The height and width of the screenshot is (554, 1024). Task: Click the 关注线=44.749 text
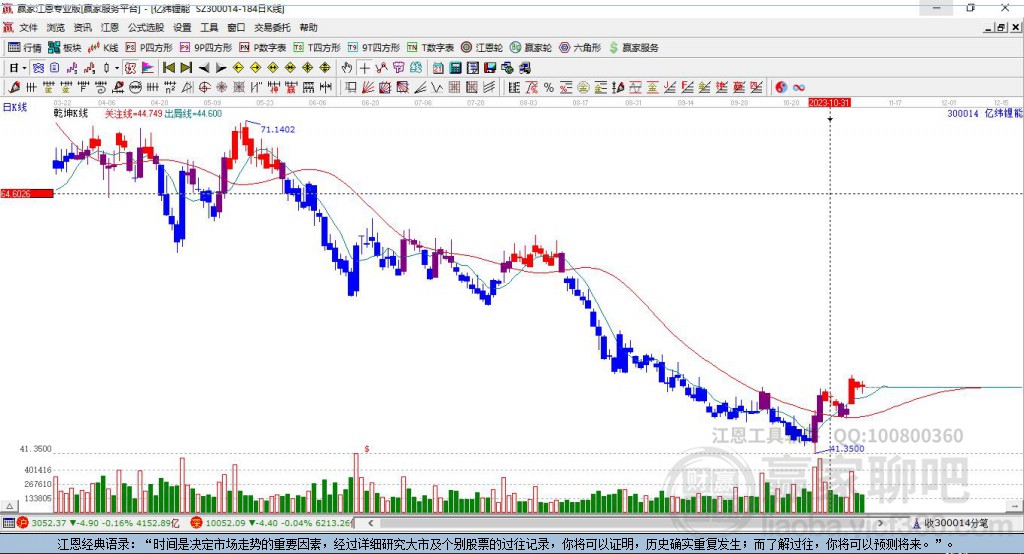pos(133,114)
